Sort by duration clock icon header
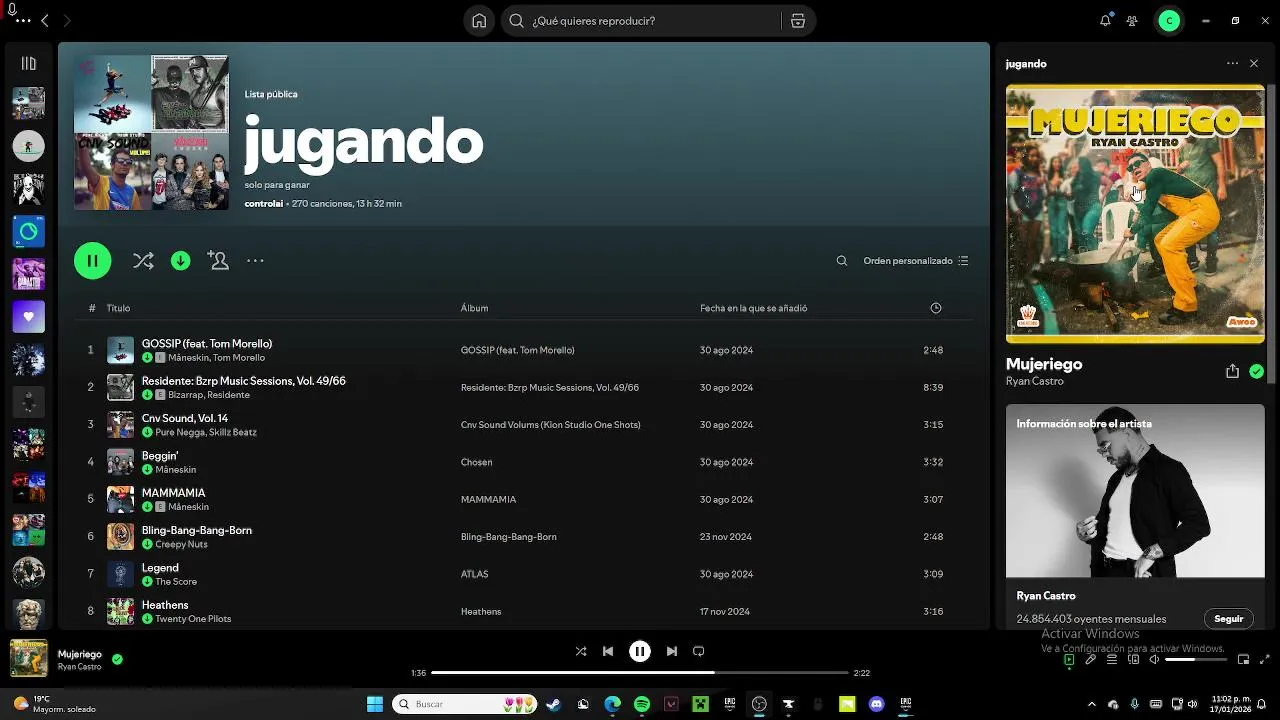Screen dimensions: 1280x720 (936, 308)
